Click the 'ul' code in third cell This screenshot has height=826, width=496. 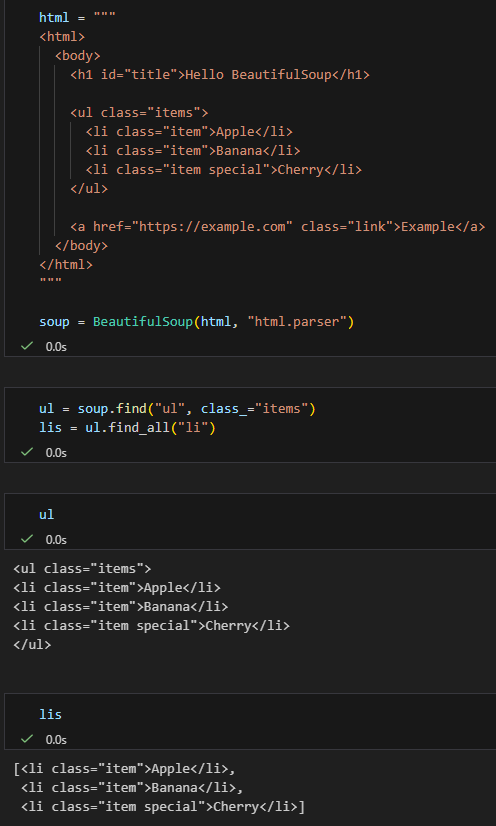pyautogui.click(x=46, y=515)
